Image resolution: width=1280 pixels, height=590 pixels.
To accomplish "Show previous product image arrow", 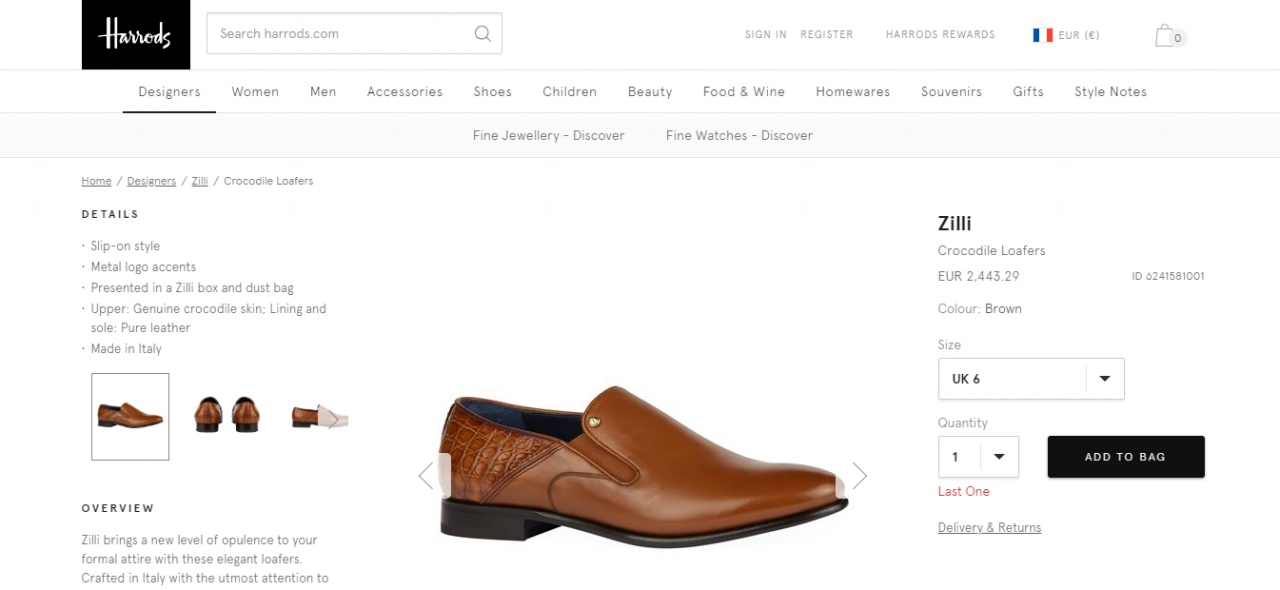I will tap(426, 476).
